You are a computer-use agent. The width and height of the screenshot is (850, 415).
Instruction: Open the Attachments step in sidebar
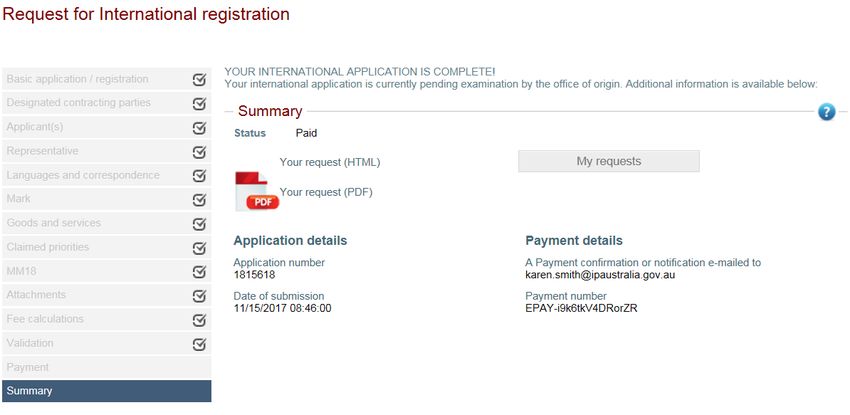click(107, 295)
